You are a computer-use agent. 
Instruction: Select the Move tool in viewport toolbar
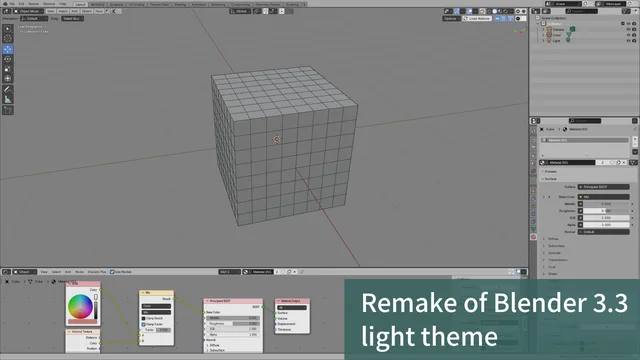pyautogui.click(x=8, y=49)
